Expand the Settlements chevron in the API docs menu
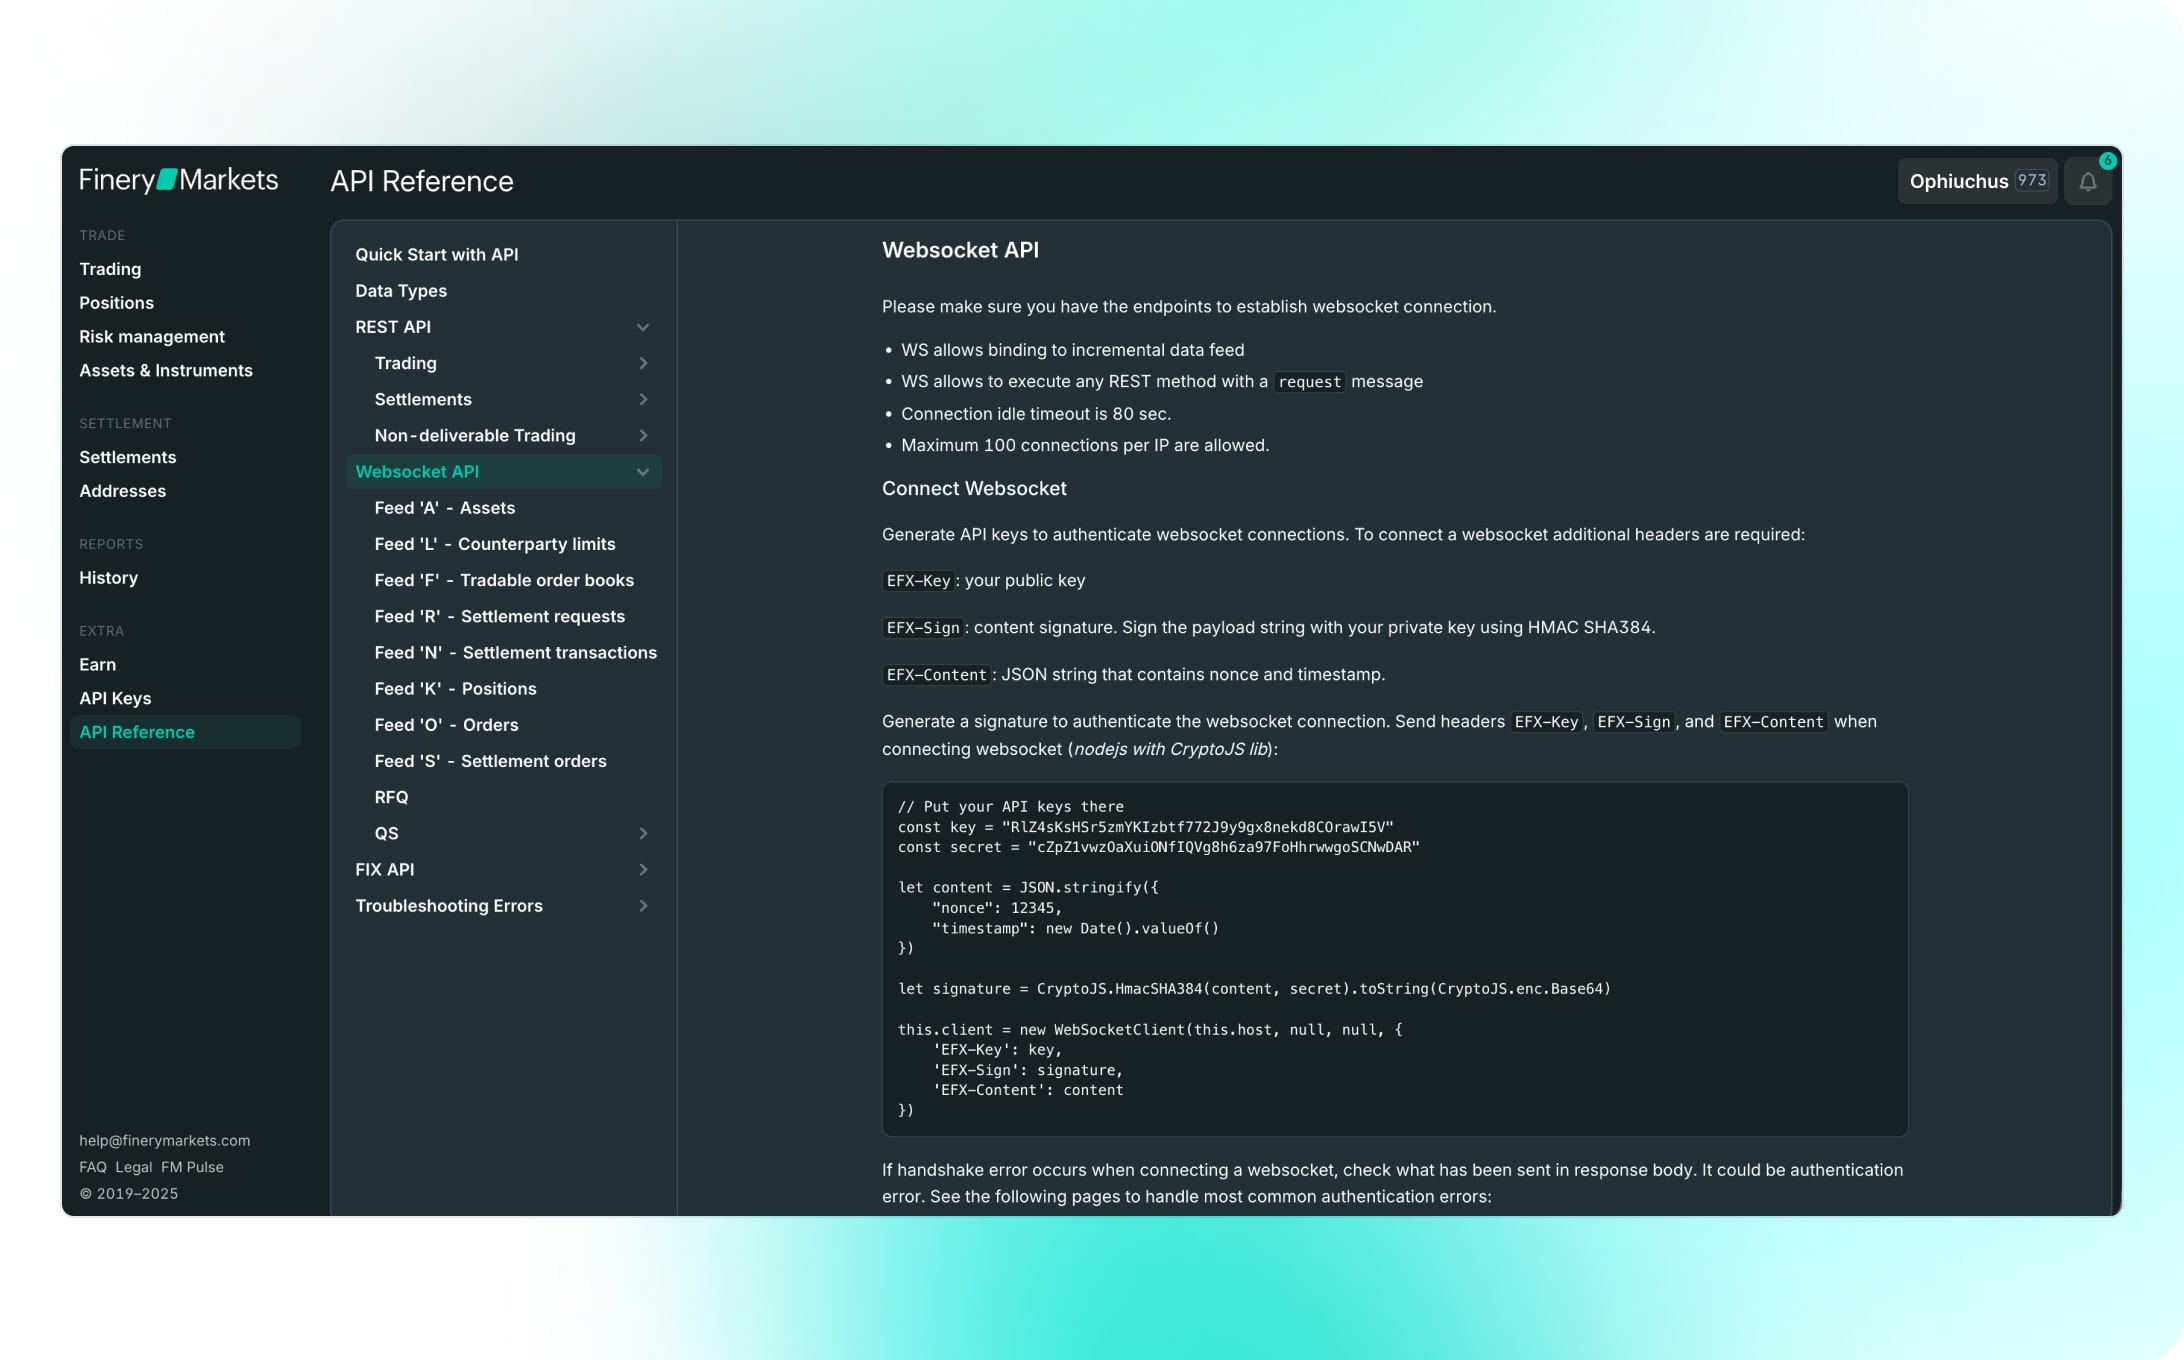Viewport: 2184px width, 1360px height. coord(643,399)
